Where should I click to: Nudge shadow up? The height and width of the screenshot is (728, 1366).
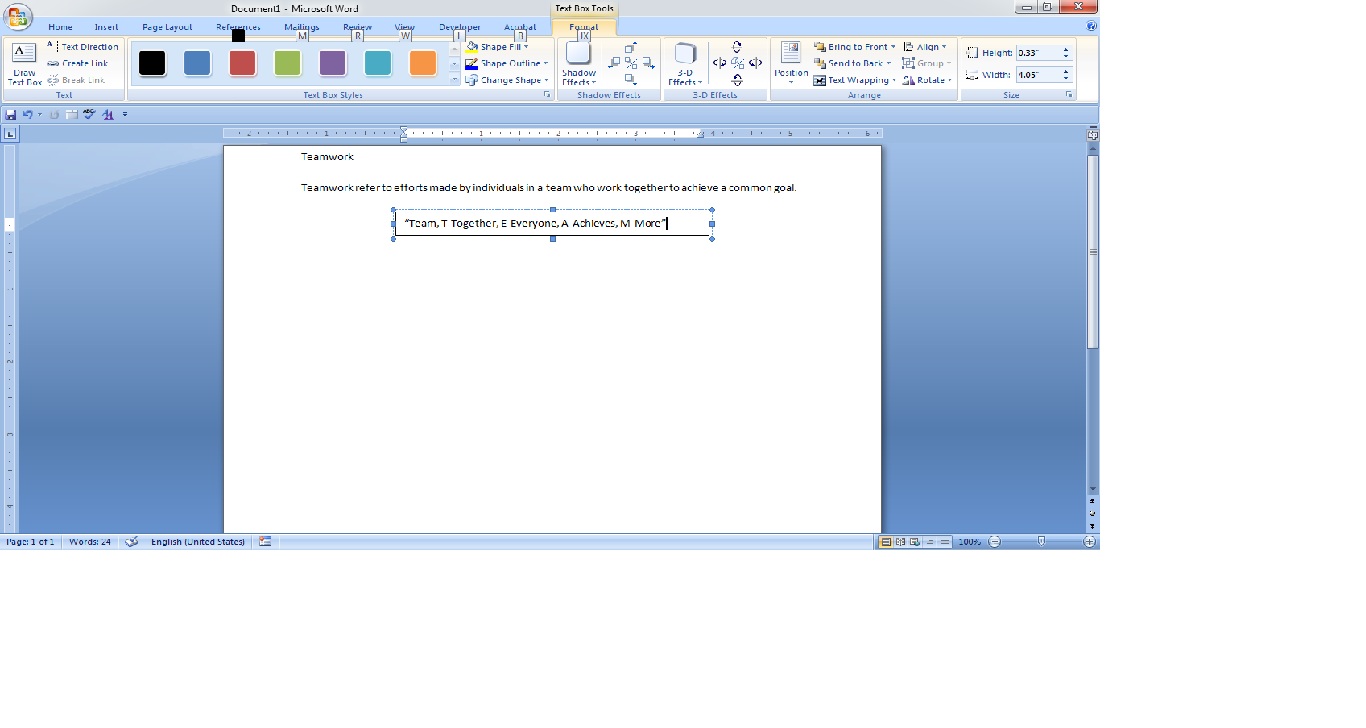630,48
